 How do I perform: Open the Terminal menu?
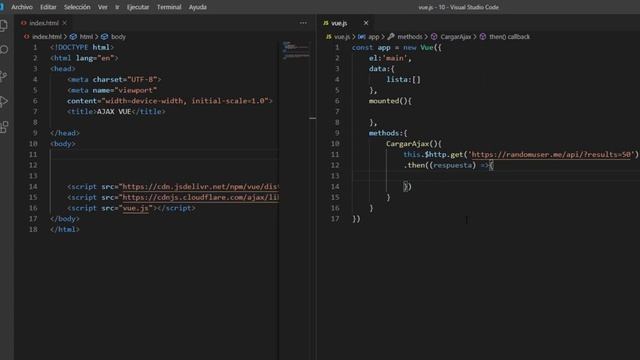[x=169, y=7]
